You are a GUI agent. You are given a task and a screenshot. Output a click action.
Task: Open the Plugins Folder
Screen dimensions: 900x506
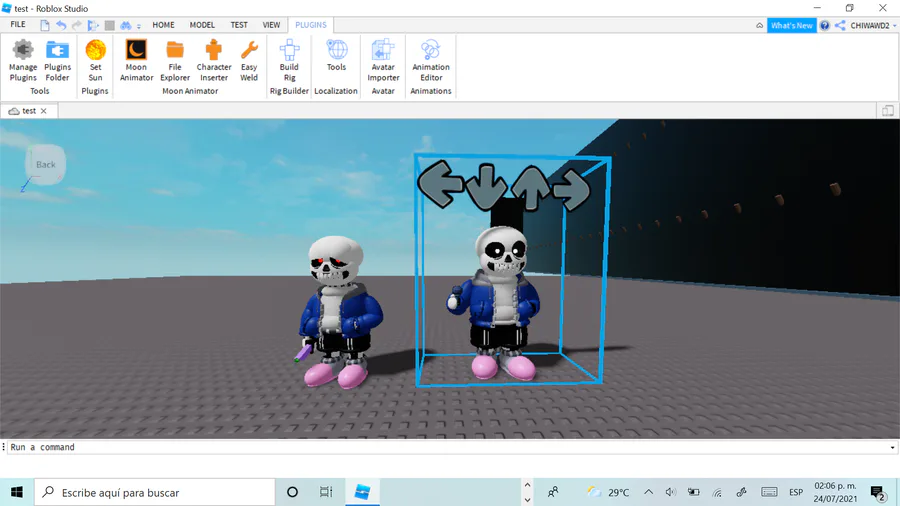point(57,61)
